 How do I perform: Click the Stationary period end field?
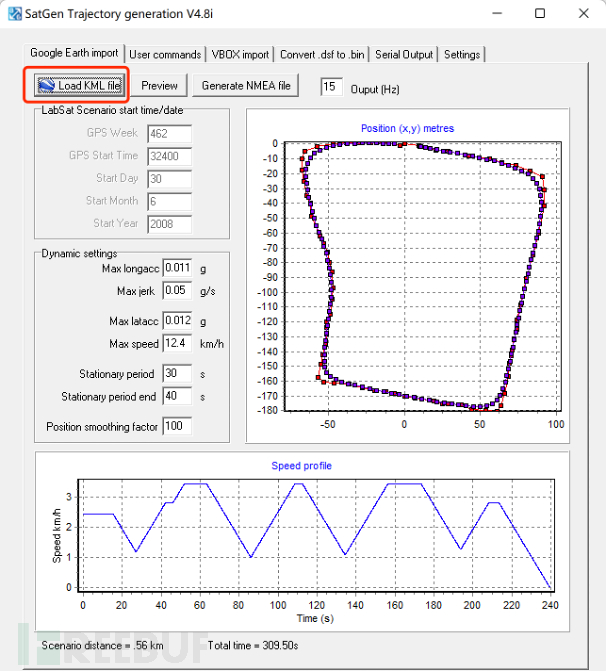tap(177, 396)
